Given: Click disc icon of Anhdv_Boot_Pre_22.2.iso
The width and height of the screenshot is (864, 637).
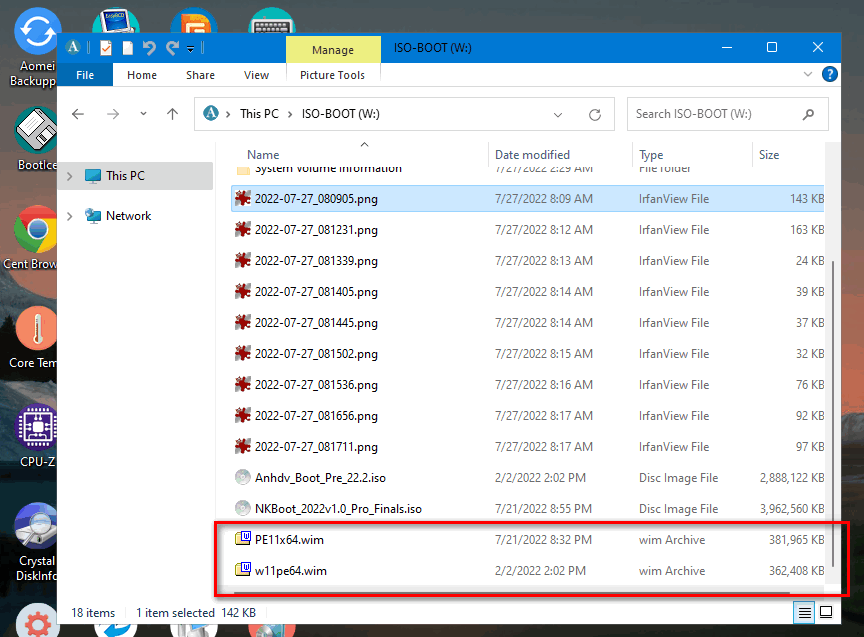Looking at the screenshot, I should 242,477.
